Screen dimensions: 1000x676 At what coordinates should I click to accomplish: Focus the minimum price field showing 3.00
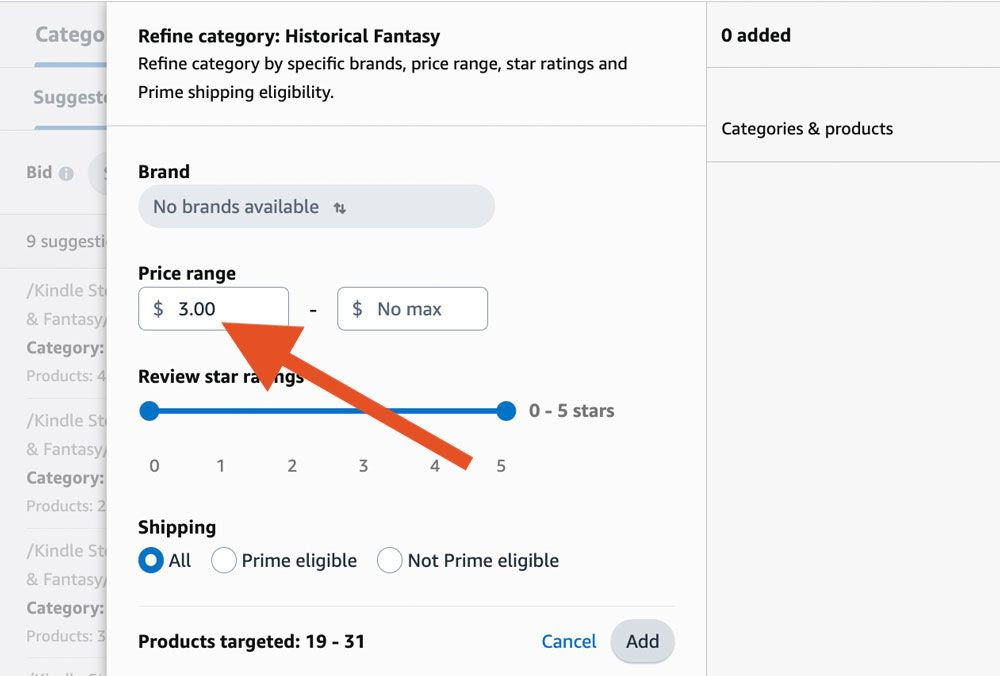(227, 309)
